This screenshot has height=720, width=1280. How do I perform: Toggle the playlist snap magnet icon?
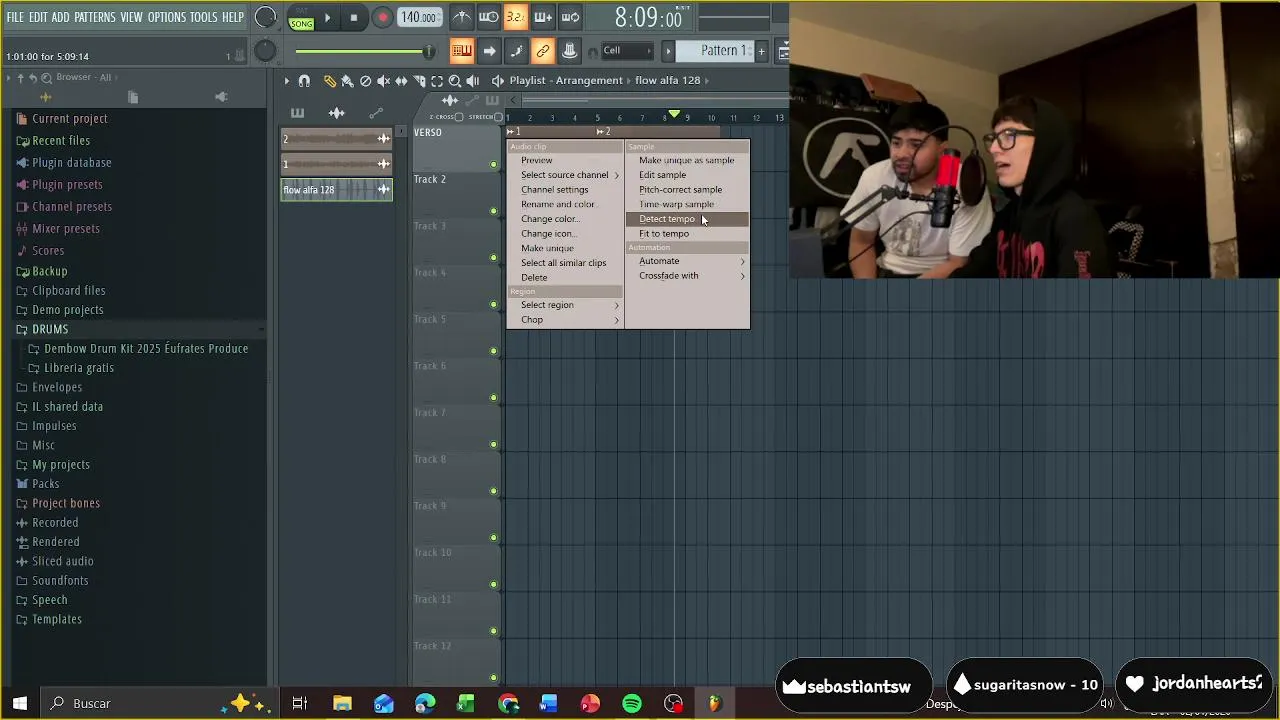point(304,81)
